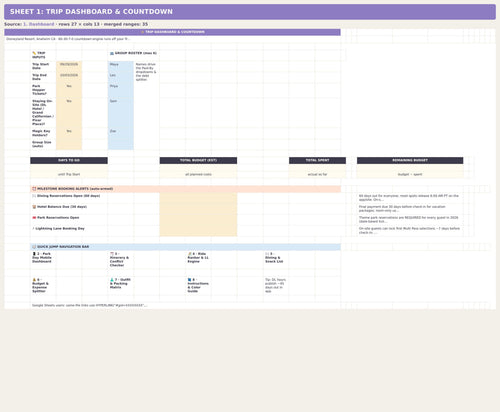500x412 pixels.
Task: Click the calendar icon in Milestone Booking Alerts
Action: click(x=34, y=189)
